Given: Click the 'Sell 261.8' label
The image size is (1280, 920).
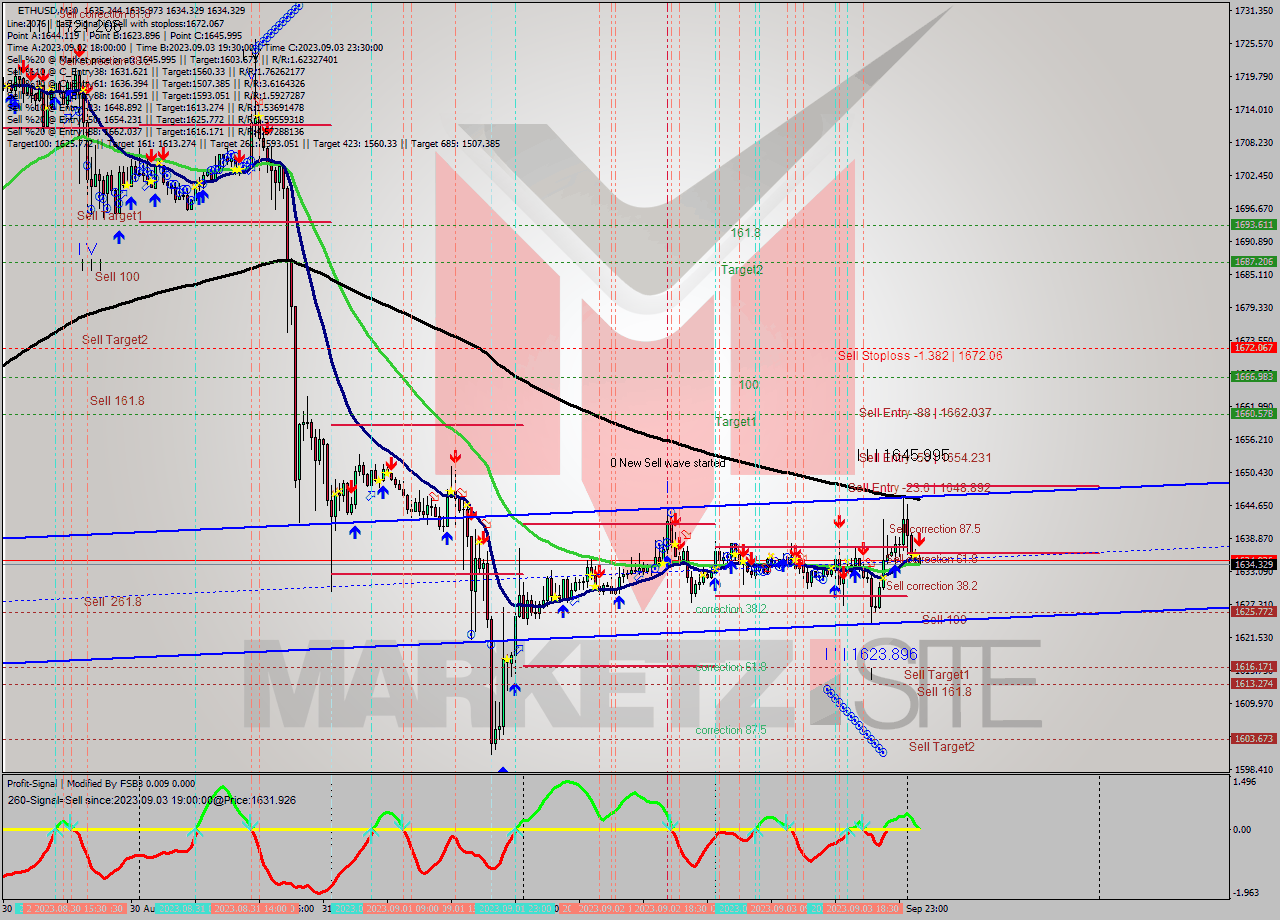Looking at the screenshot, I should point(113,602).
